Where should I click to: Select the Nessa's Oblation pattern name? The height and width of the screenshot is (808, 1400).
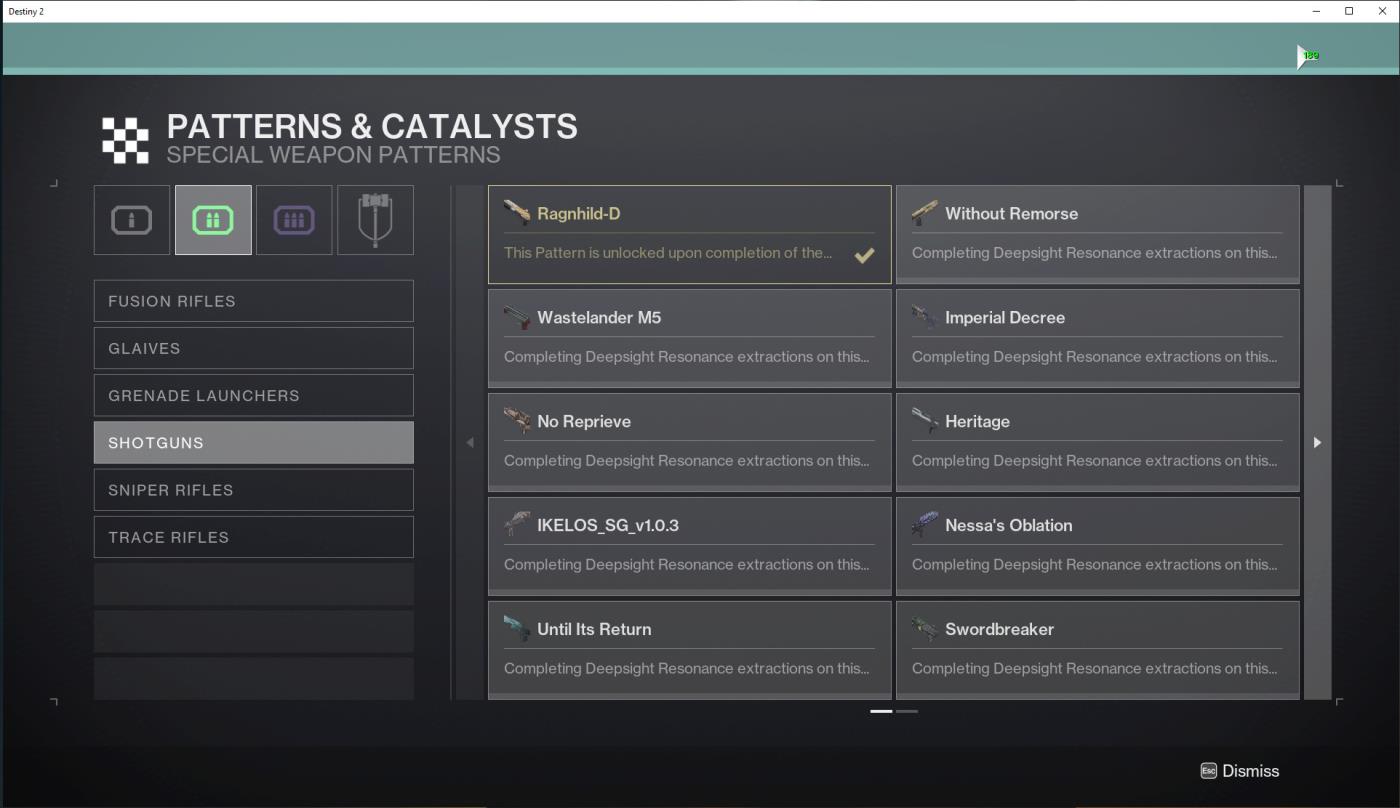(1008, 526)
